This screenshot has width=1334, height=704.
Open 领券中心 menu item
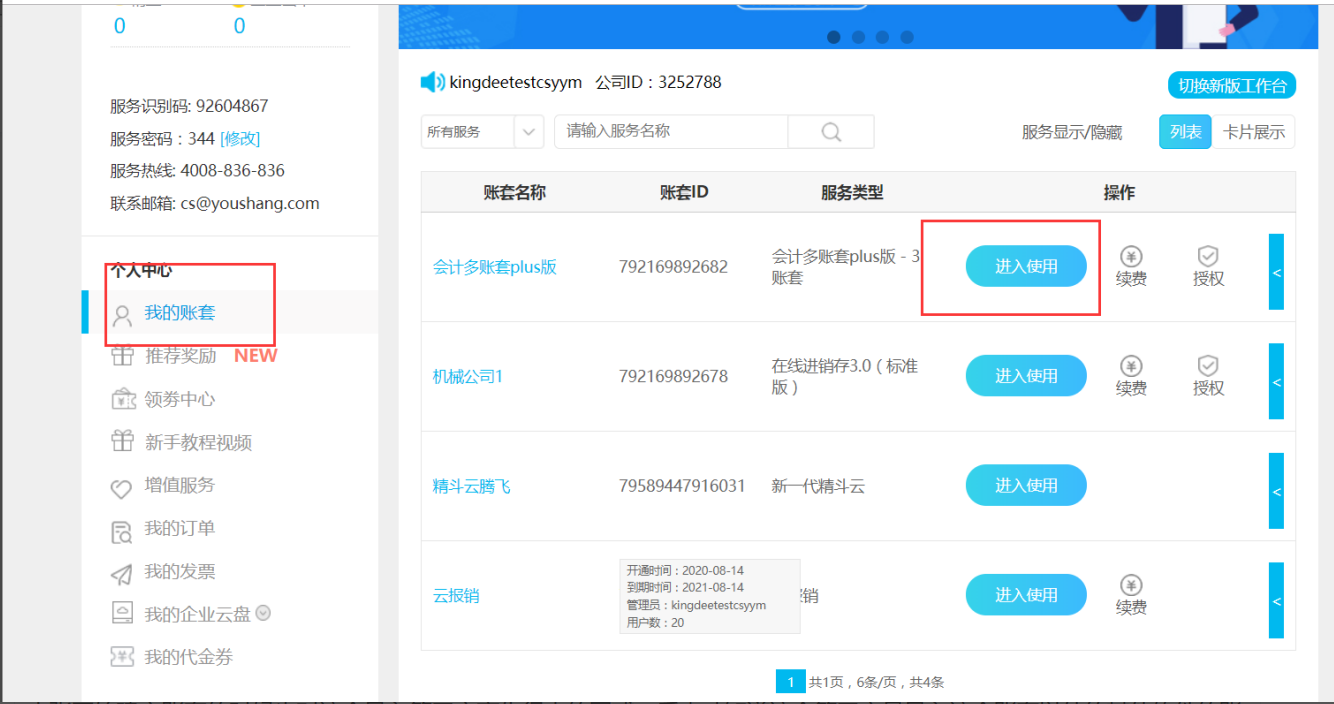coord(180,399)
